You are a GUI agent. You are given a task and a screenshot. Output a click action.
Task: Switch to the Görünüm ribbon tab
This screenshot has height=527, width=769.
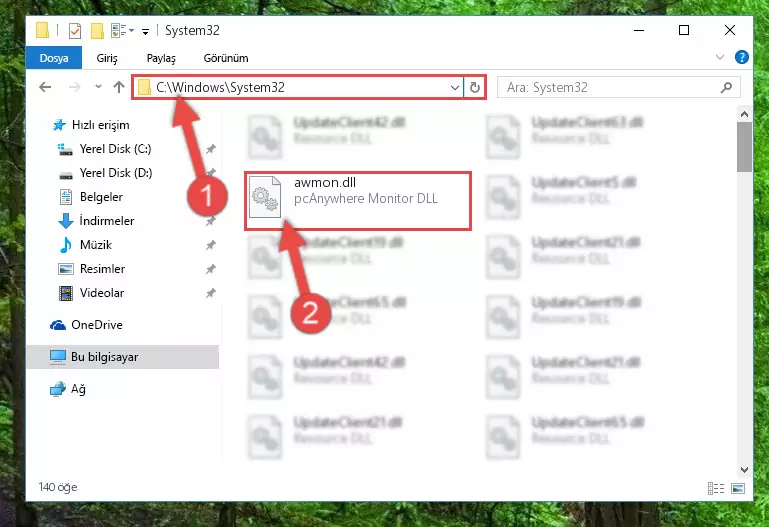click(x=226, y=58)
